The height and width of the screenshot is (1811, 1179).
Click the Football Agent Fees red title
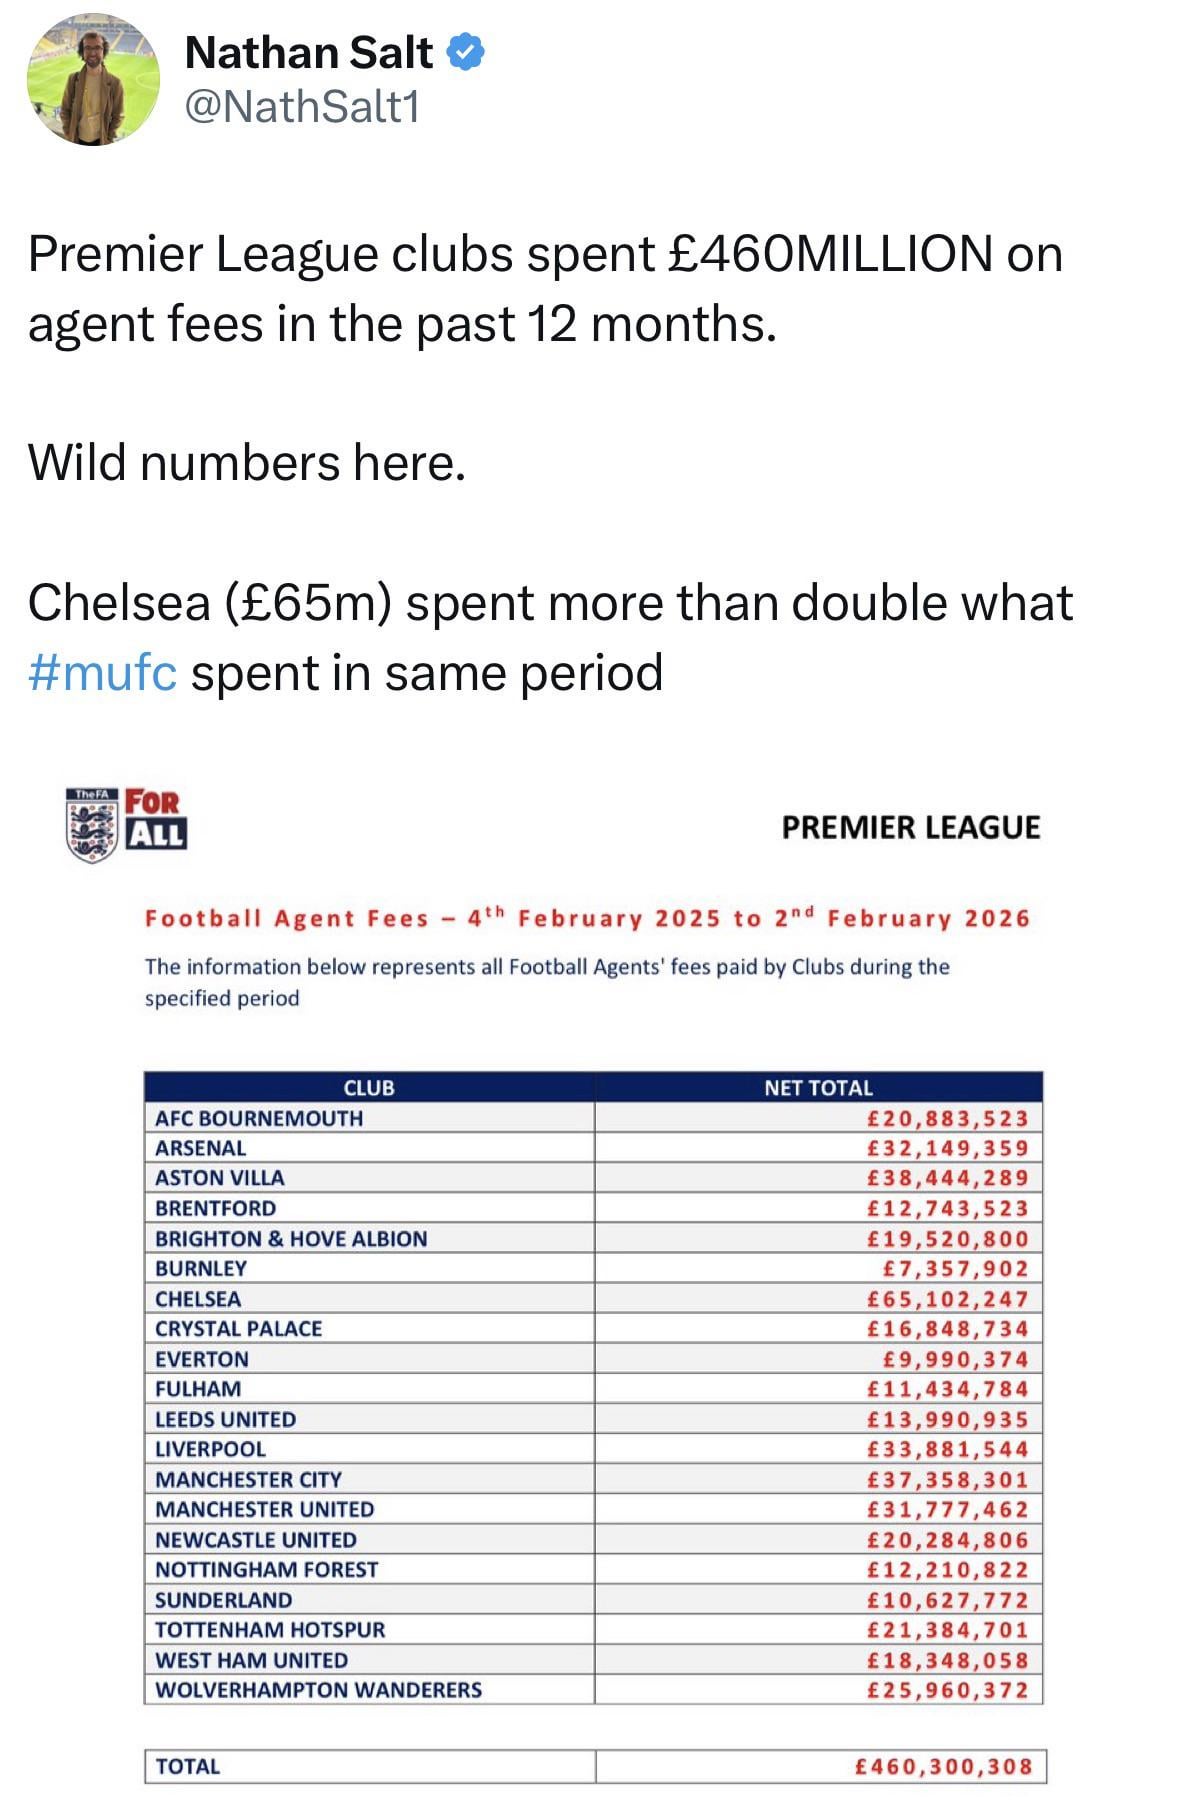click(x=586, y=918)
